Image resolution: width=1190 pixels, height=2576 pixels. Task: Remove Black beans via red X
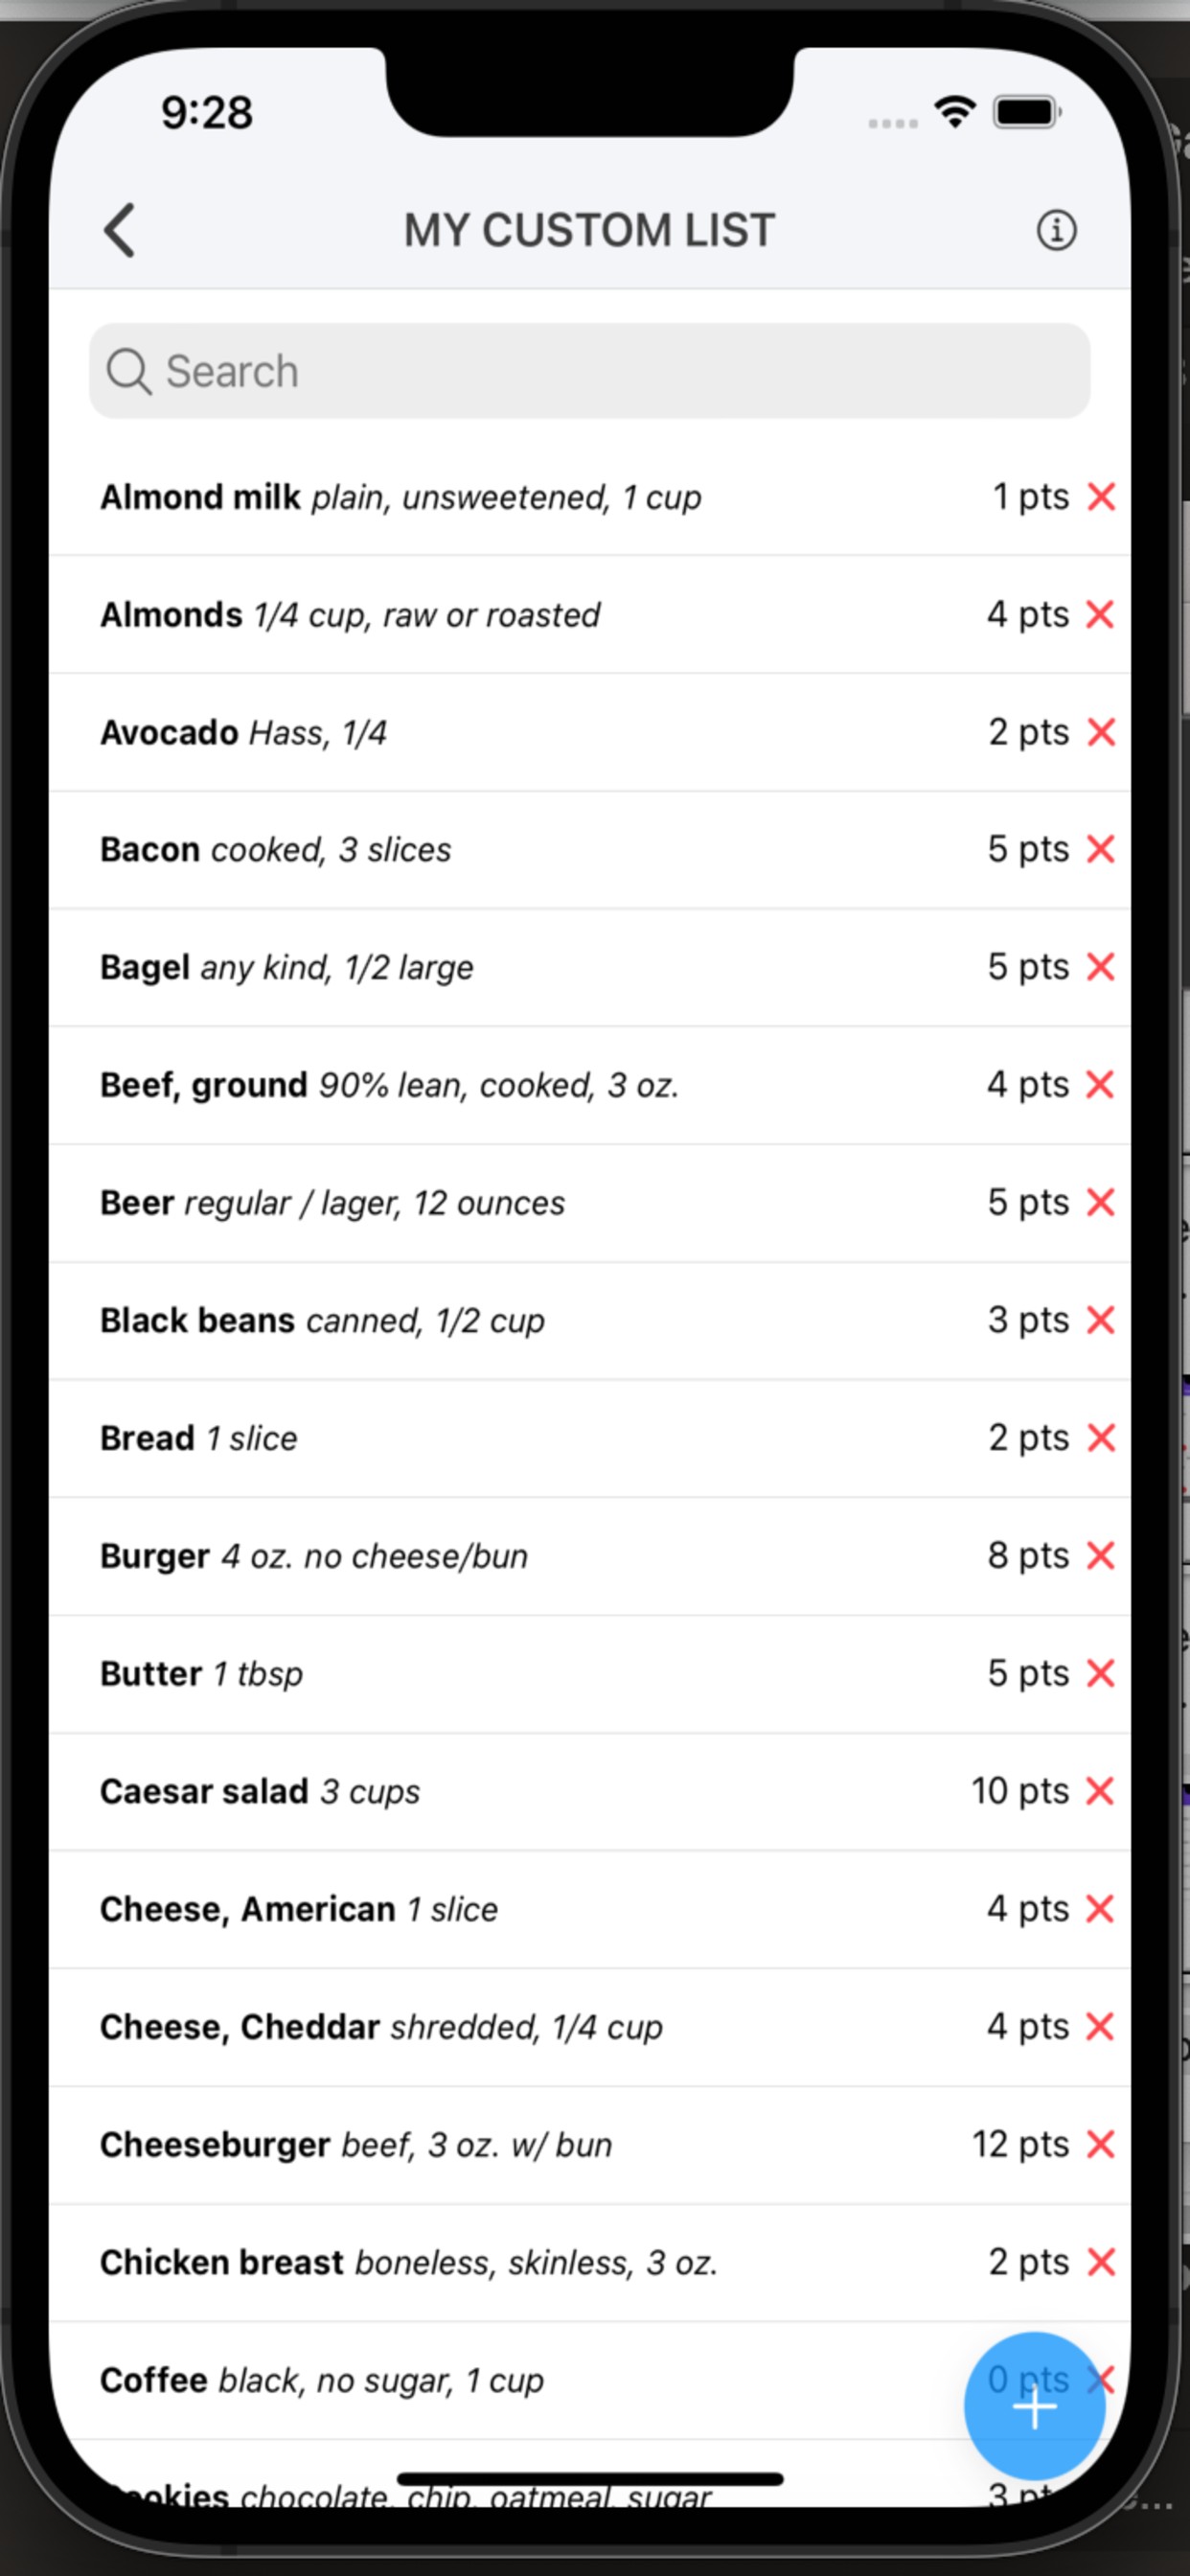point(1101,1320)
